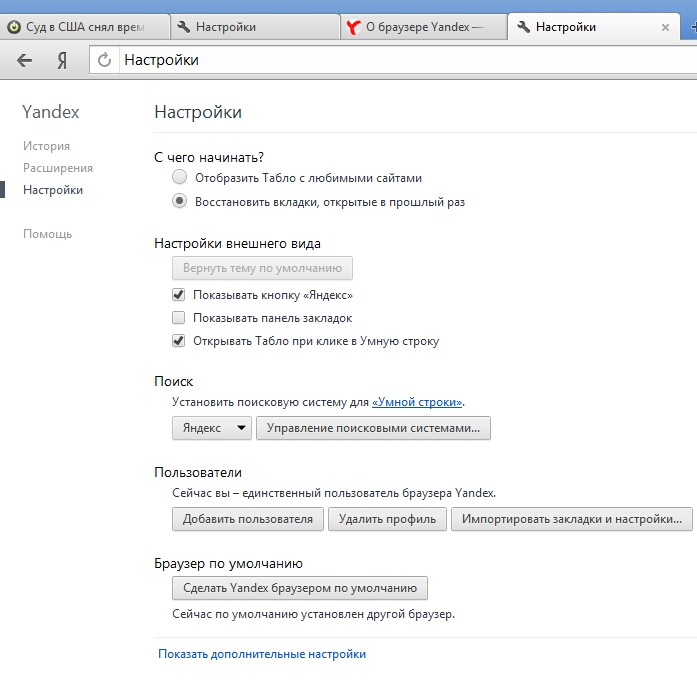Screen dimensions: 697x699
Task: Click the Yandex logo icon on browser tab
Action: [353, 28]
